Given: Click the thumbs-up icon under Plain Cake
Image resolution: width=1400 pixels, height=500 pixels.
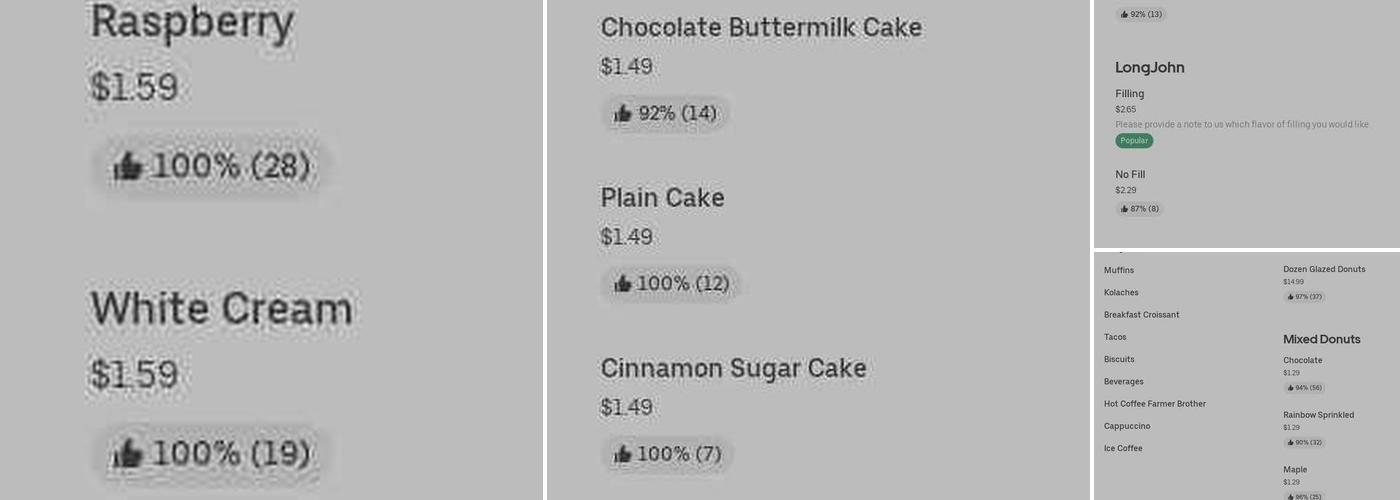Looking at the screenshot, I should [x=622, y=284].
